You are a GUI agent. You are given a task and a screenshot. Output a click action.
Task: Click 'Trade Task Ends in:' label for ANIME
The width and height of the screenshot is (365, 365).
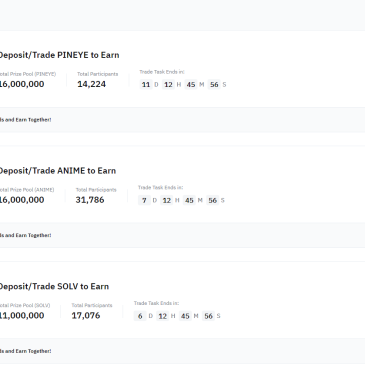coord(161,187)
